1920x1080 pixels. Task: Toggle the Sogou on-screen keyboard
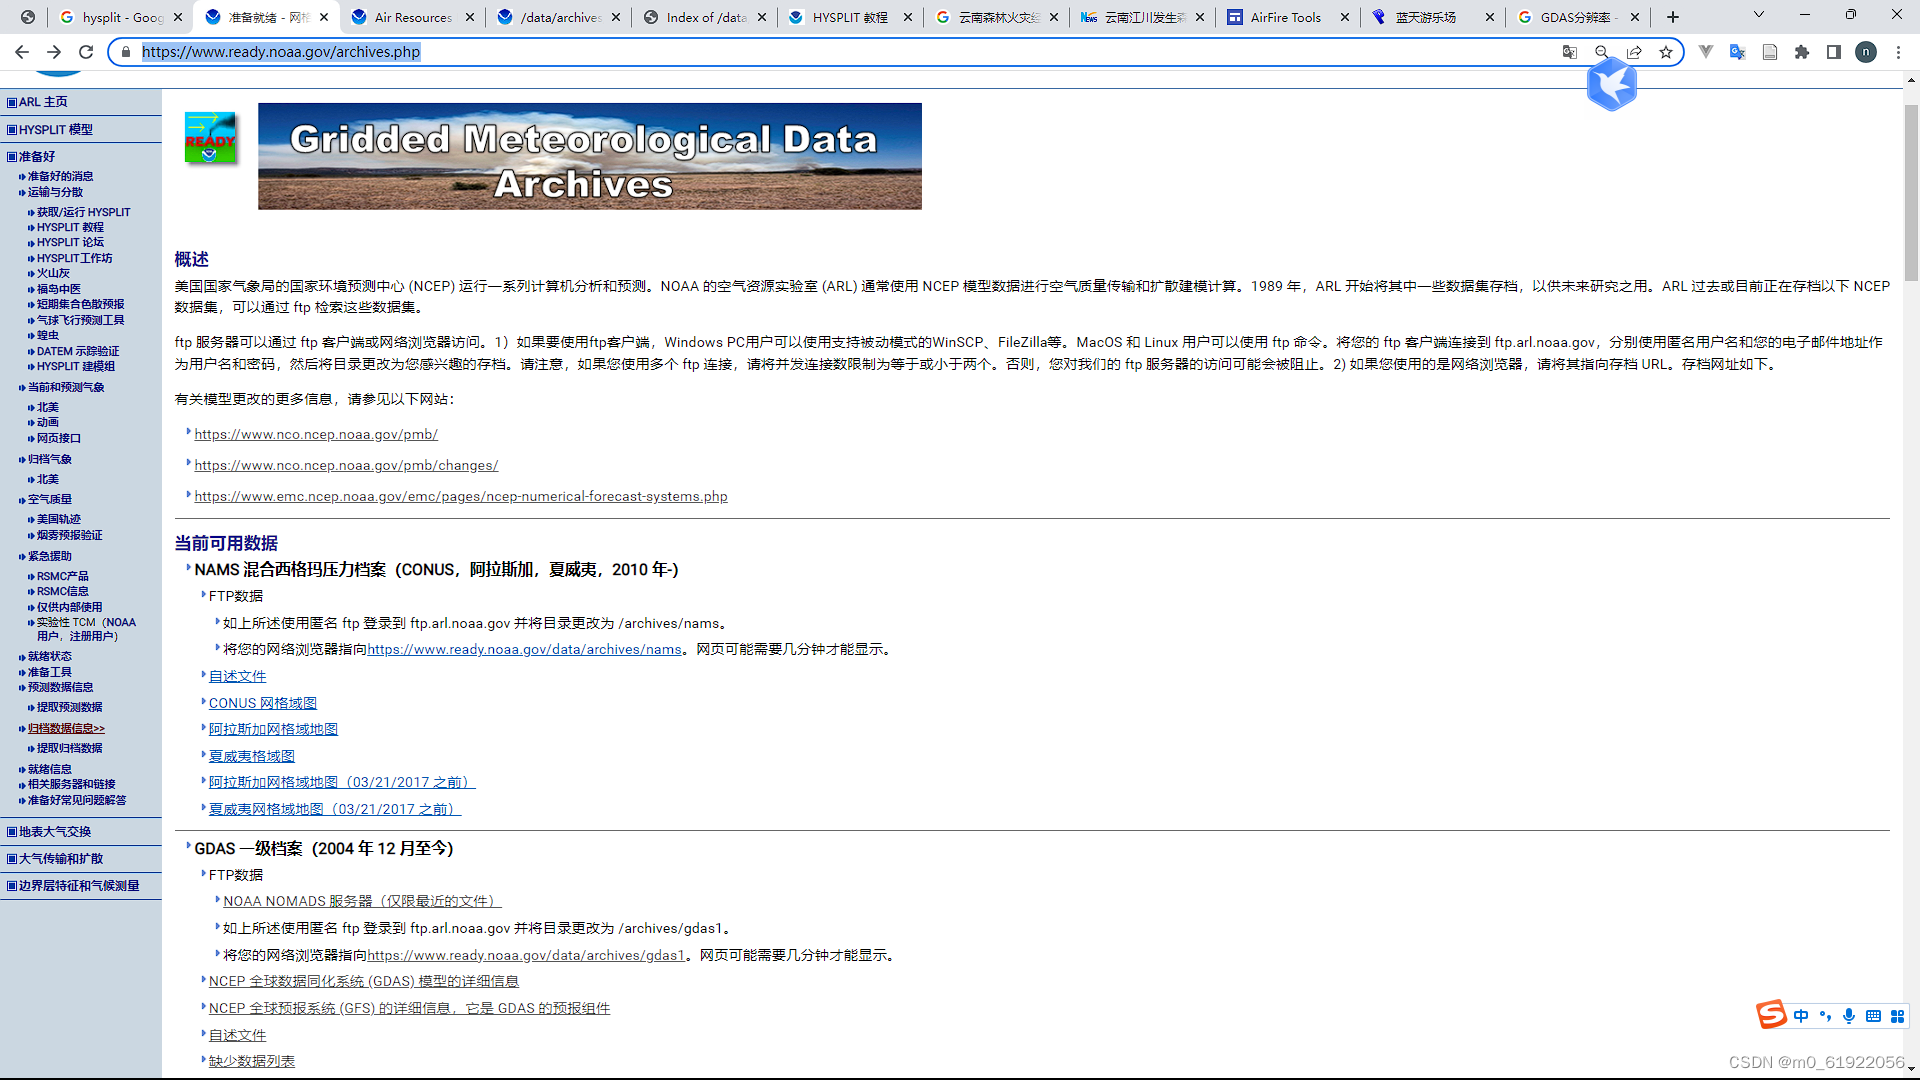(x=1872, y=1016)
